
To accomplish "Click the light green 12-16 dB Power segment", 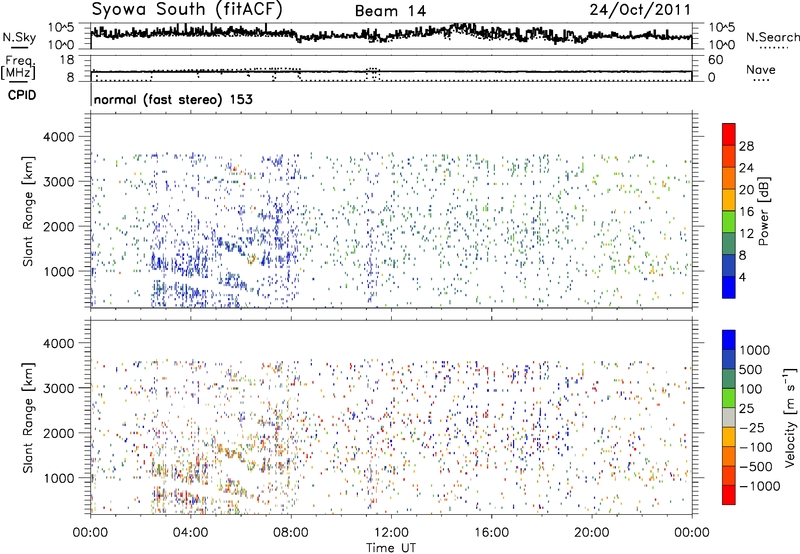I will tap(729, 221).
